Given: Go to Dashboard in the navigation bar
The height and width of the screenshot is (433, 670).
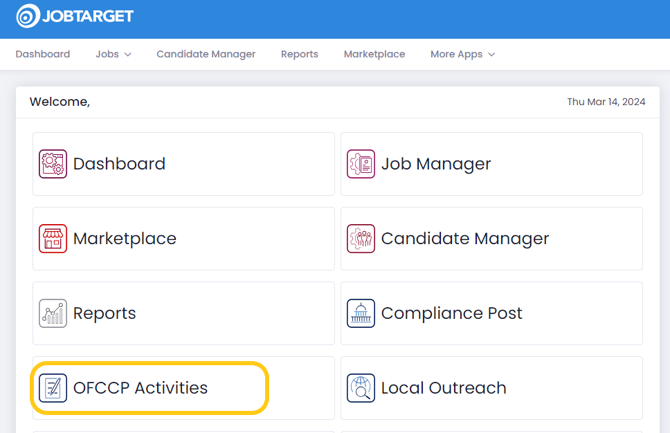Looking at the screenshot, I should 43,54.
